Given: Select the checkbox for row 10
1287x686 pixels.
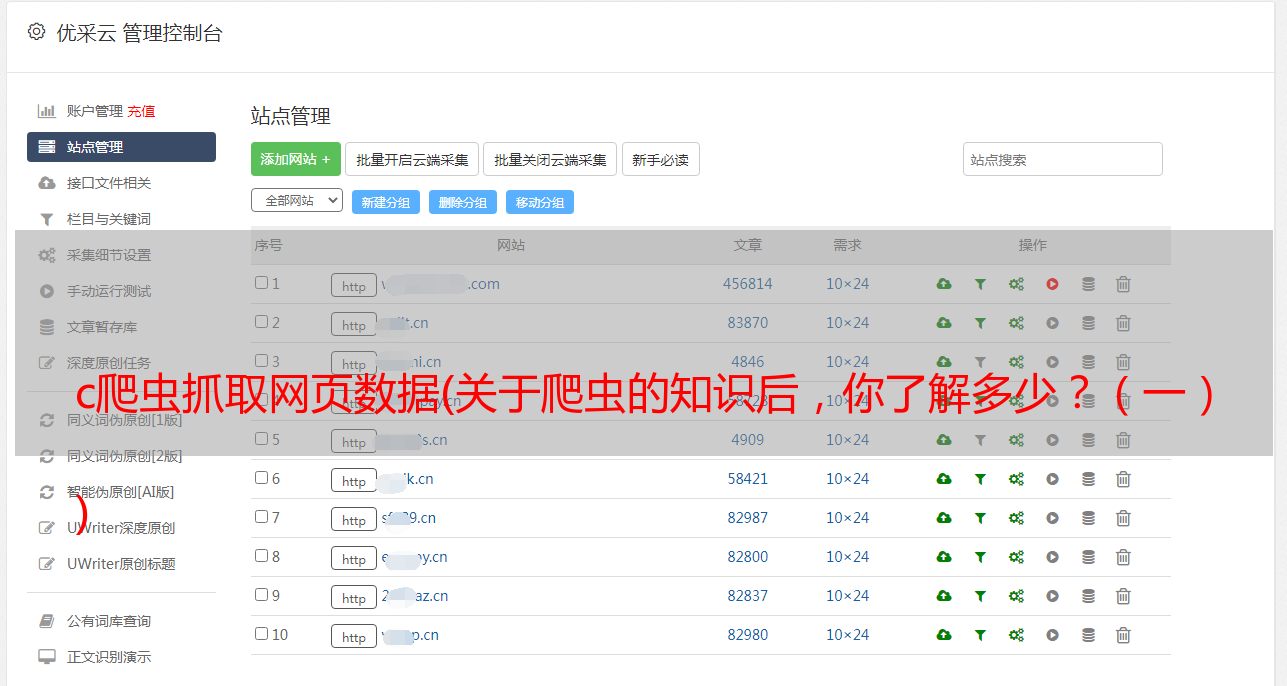Looking at the screenshot, I should 261,634.
